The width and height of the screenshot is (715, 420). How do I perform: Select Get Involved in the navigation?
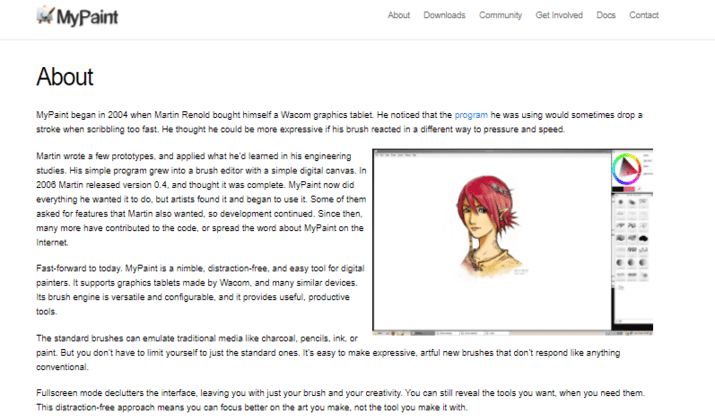[559, 15]
